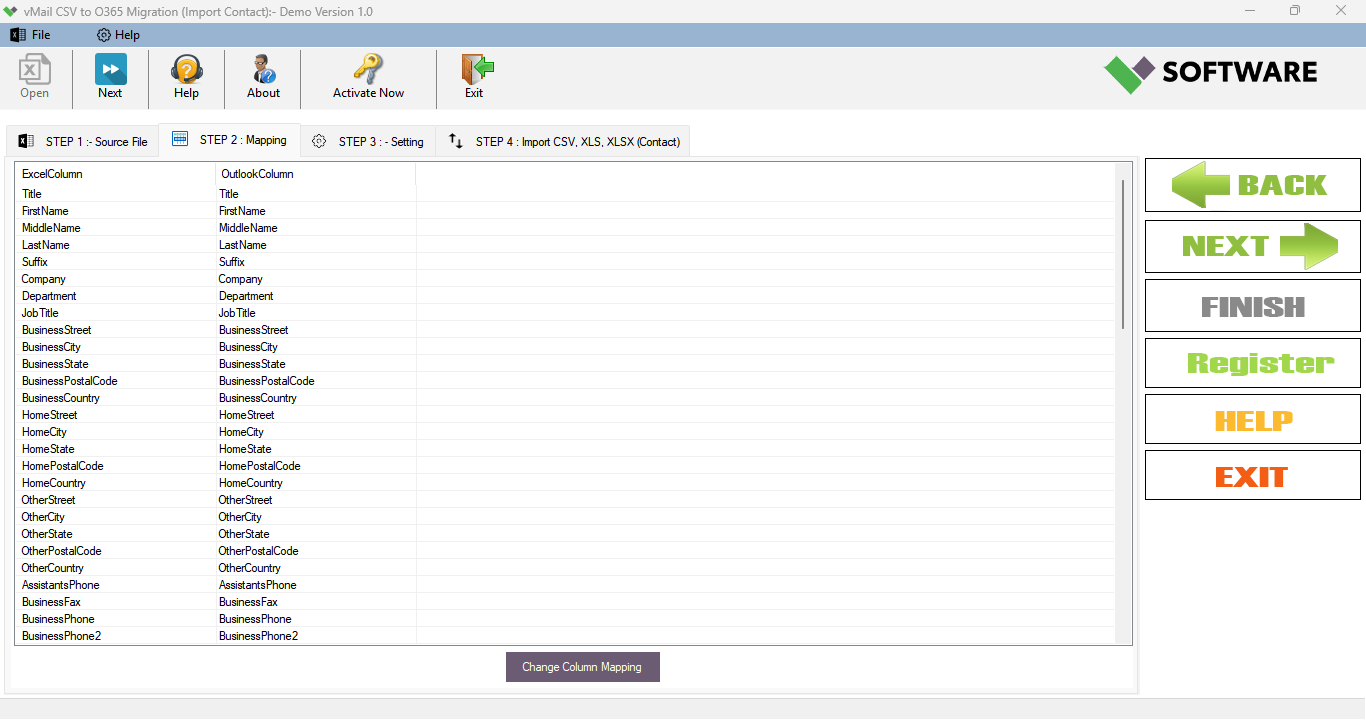Screen dimensions: 1366x720
Task: Click the green NEXT arrow button
Action: tap(1252, 246)
